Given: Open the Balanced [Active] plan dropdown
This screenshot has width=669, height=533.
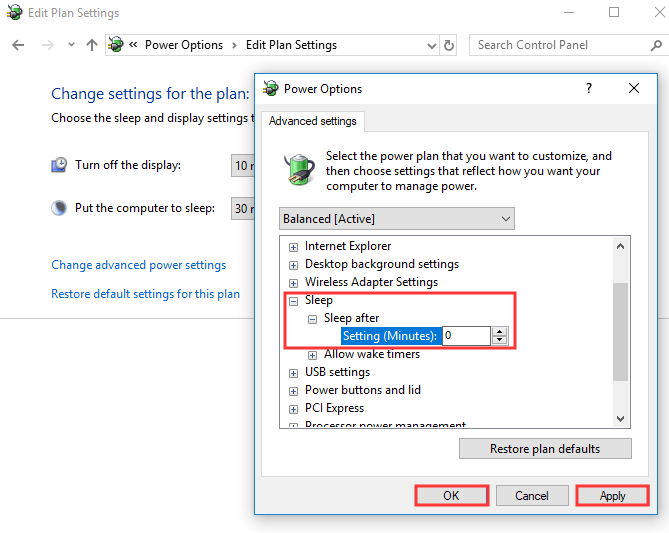Looking at the screenshot, I should click(x=397, y=218).
